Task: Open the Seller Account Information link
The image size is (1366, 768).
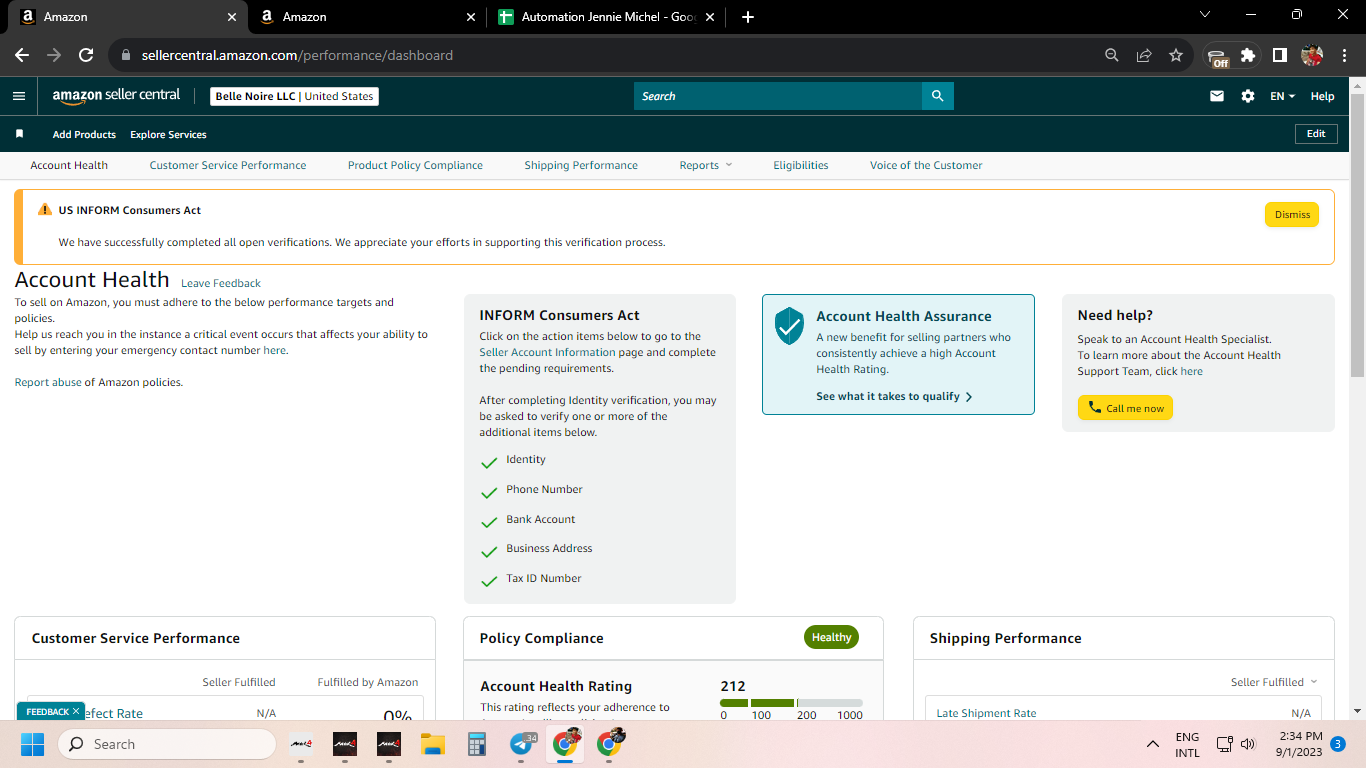Action: [547, 352]
